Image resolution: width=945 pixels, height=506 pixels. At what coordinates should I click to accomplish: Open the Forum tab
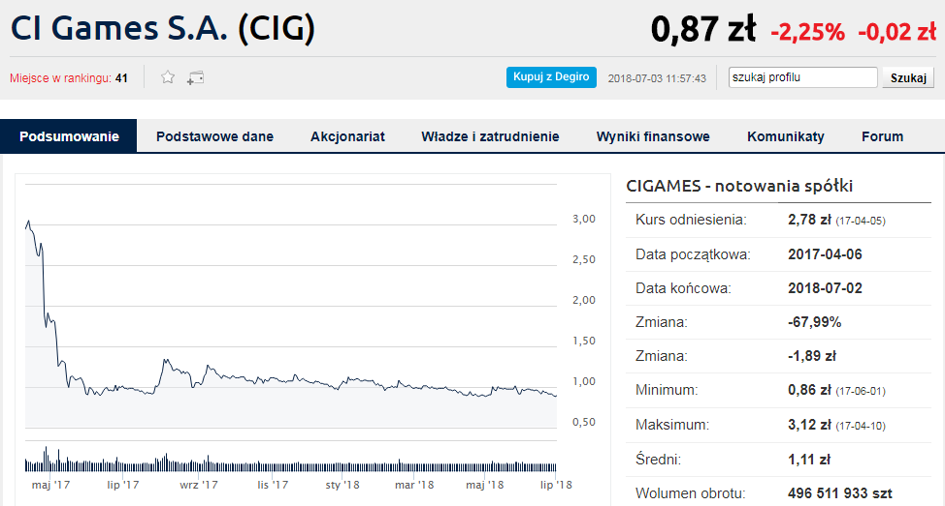click(x=882, y=137)
